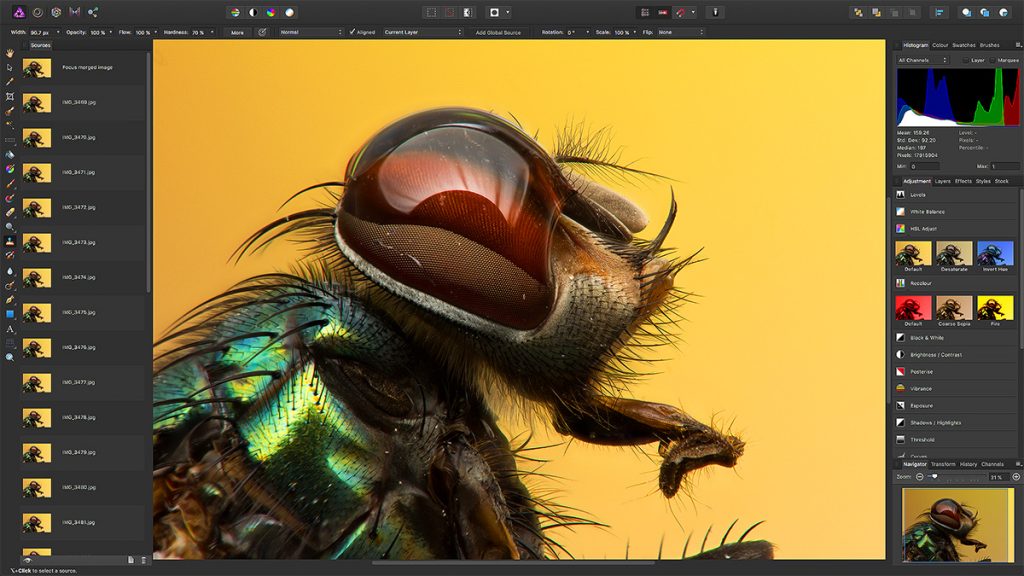Enable the Aligned checkbox in the context toolbar

(x=352, y=31)
